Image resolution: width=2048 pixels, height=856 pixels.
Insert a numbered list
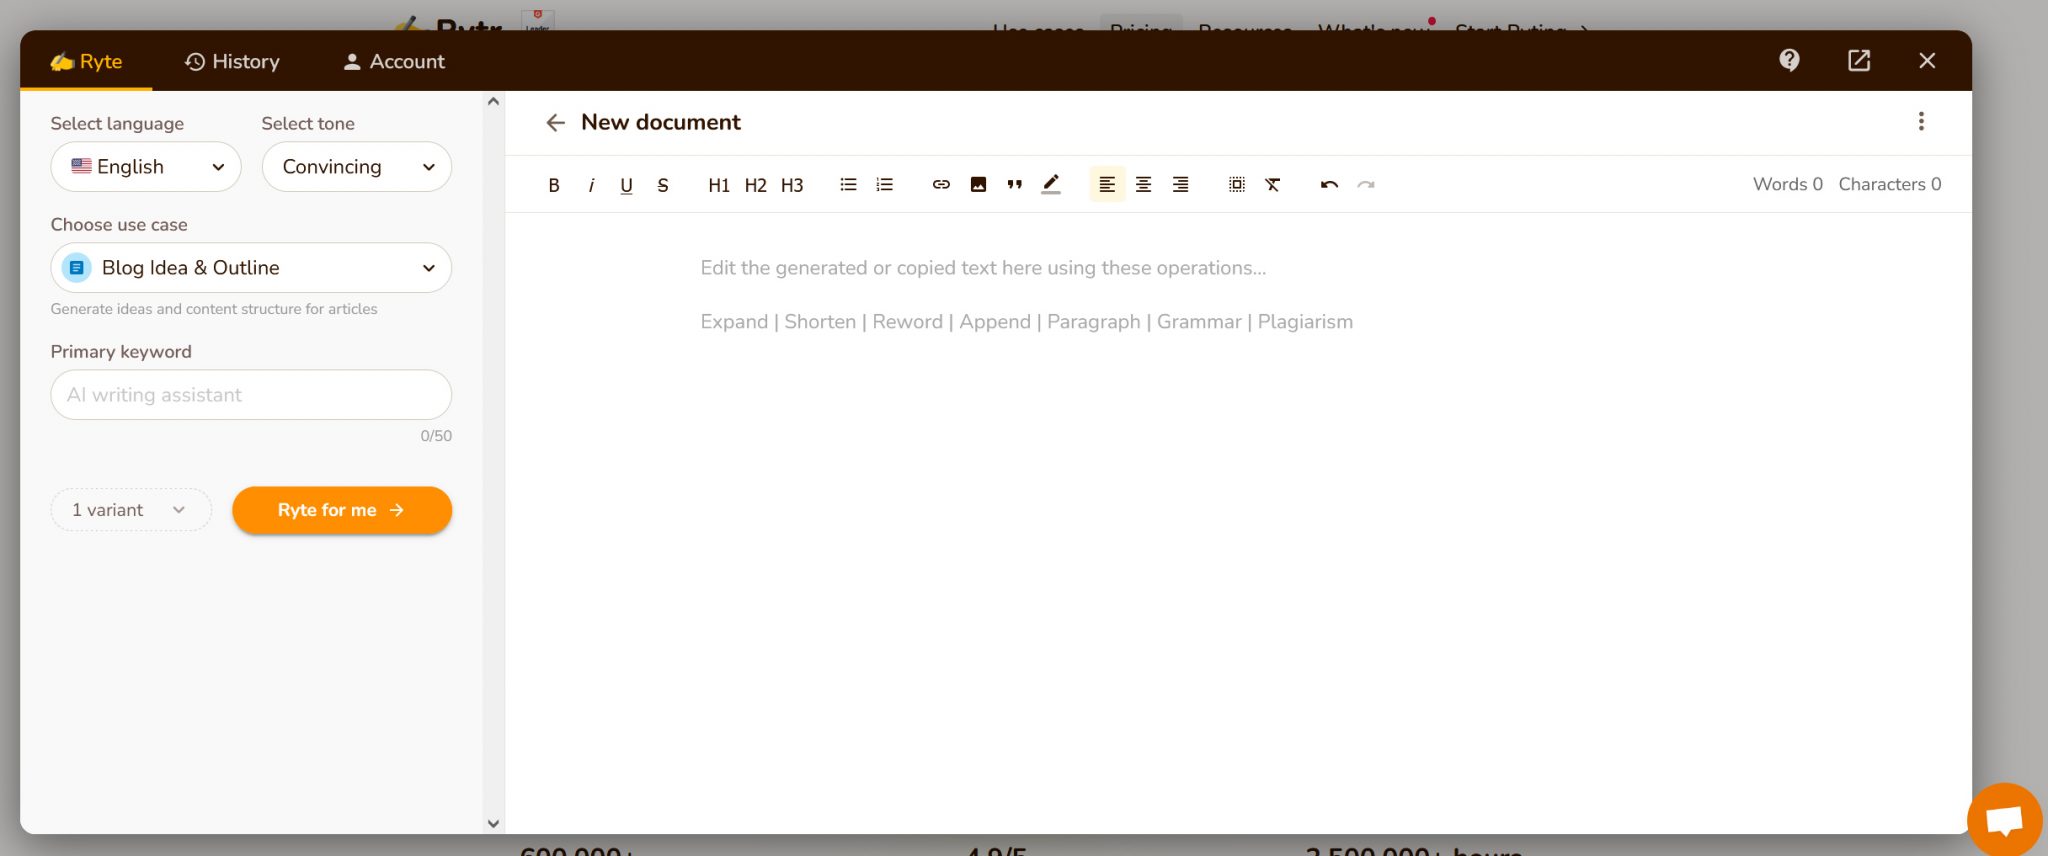click(x=884, y=184)
